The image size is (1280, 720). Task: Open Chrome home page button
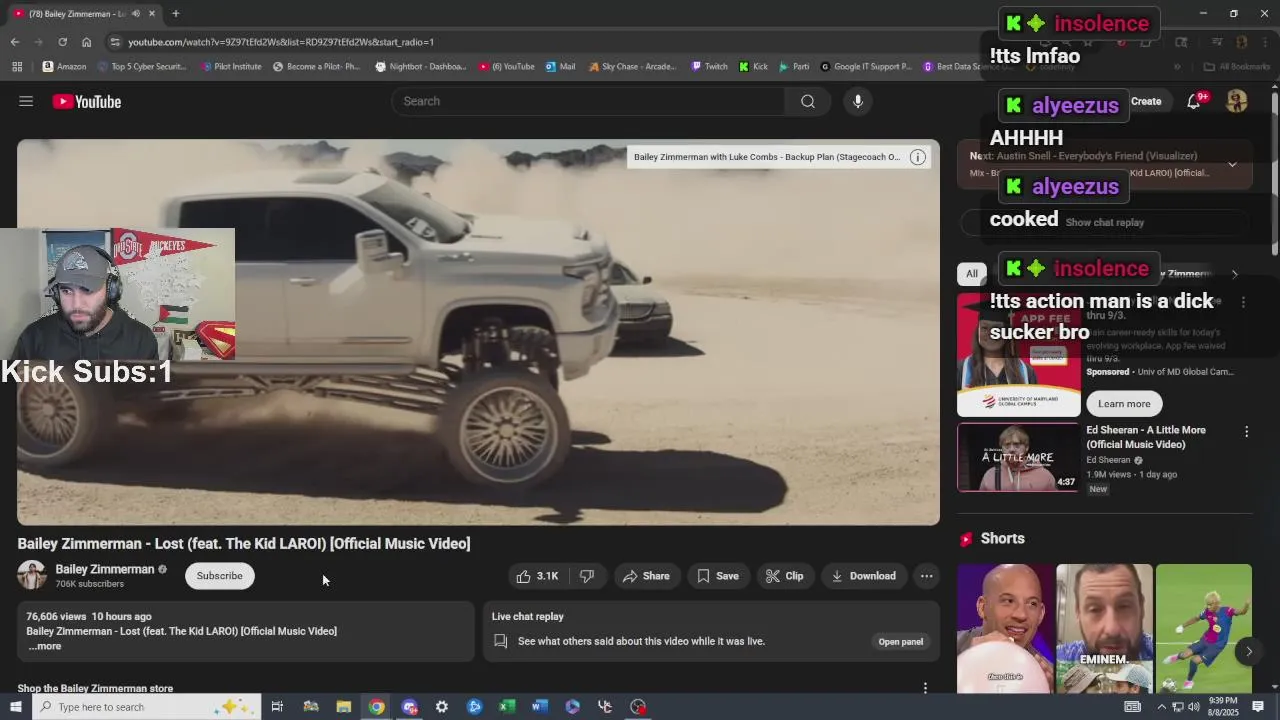(x=86, y=42)
